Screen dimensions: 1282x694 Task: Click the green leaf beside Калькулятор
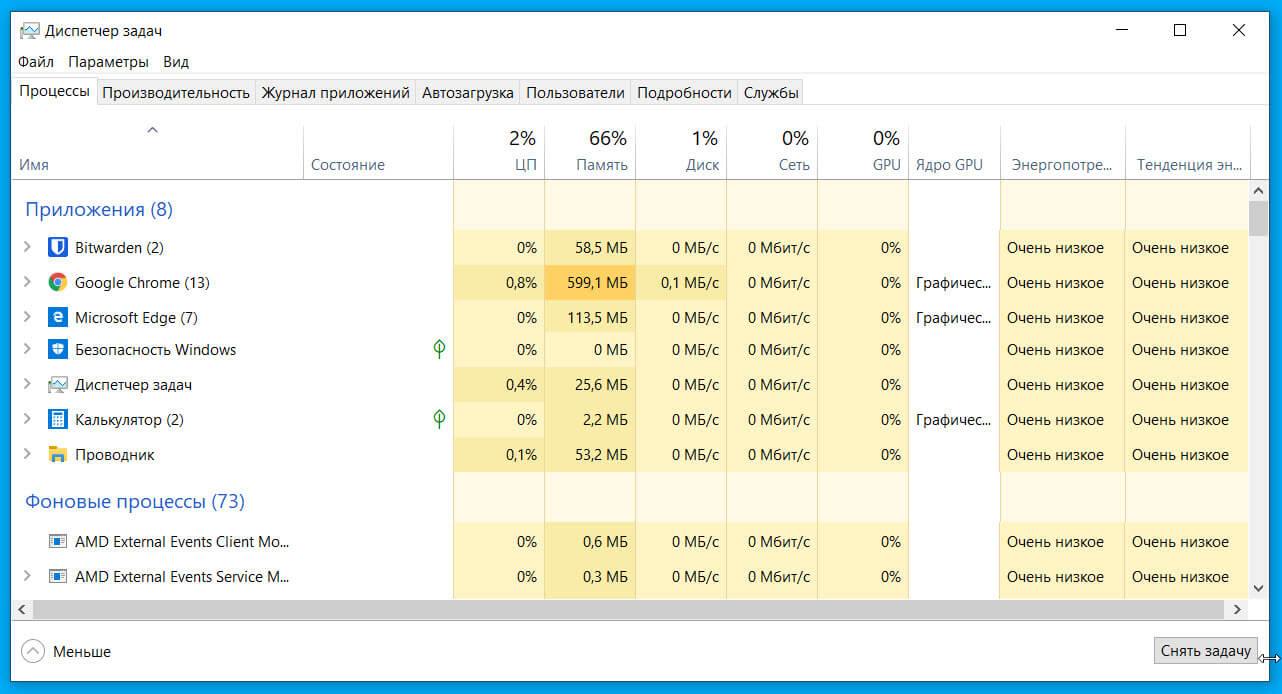438,419
